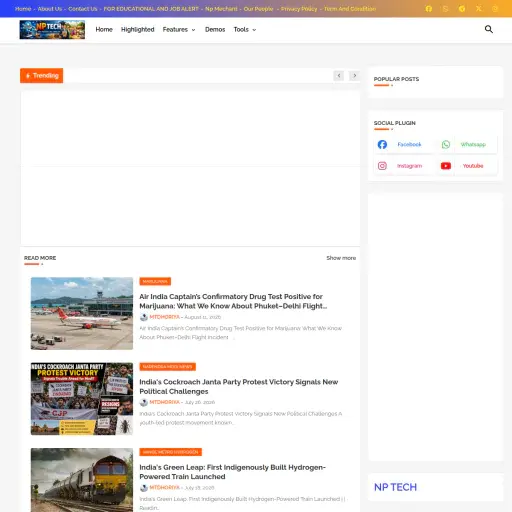Viewport: 512px width, 512px height.
Task: Open the Highlighted menu item
Action: point(138,30)
